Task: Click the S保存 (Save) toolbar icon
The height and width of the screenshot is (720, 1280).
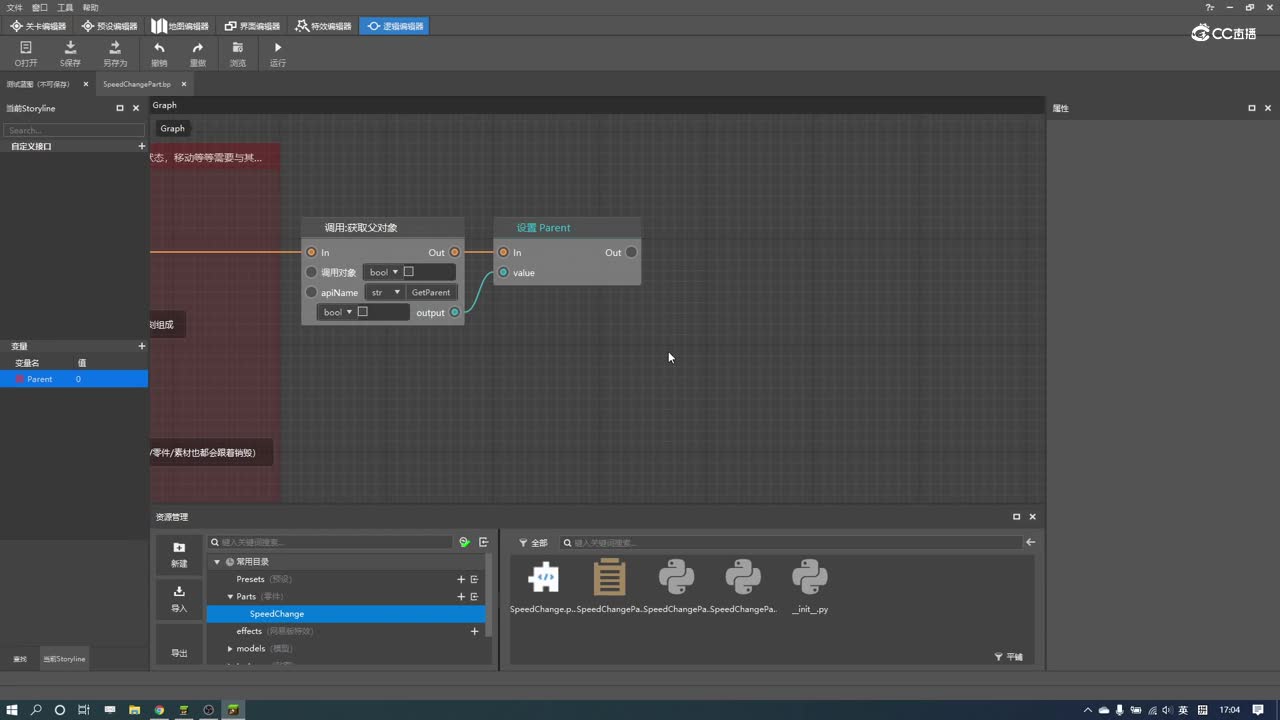Action: click(x=70, y=48)
